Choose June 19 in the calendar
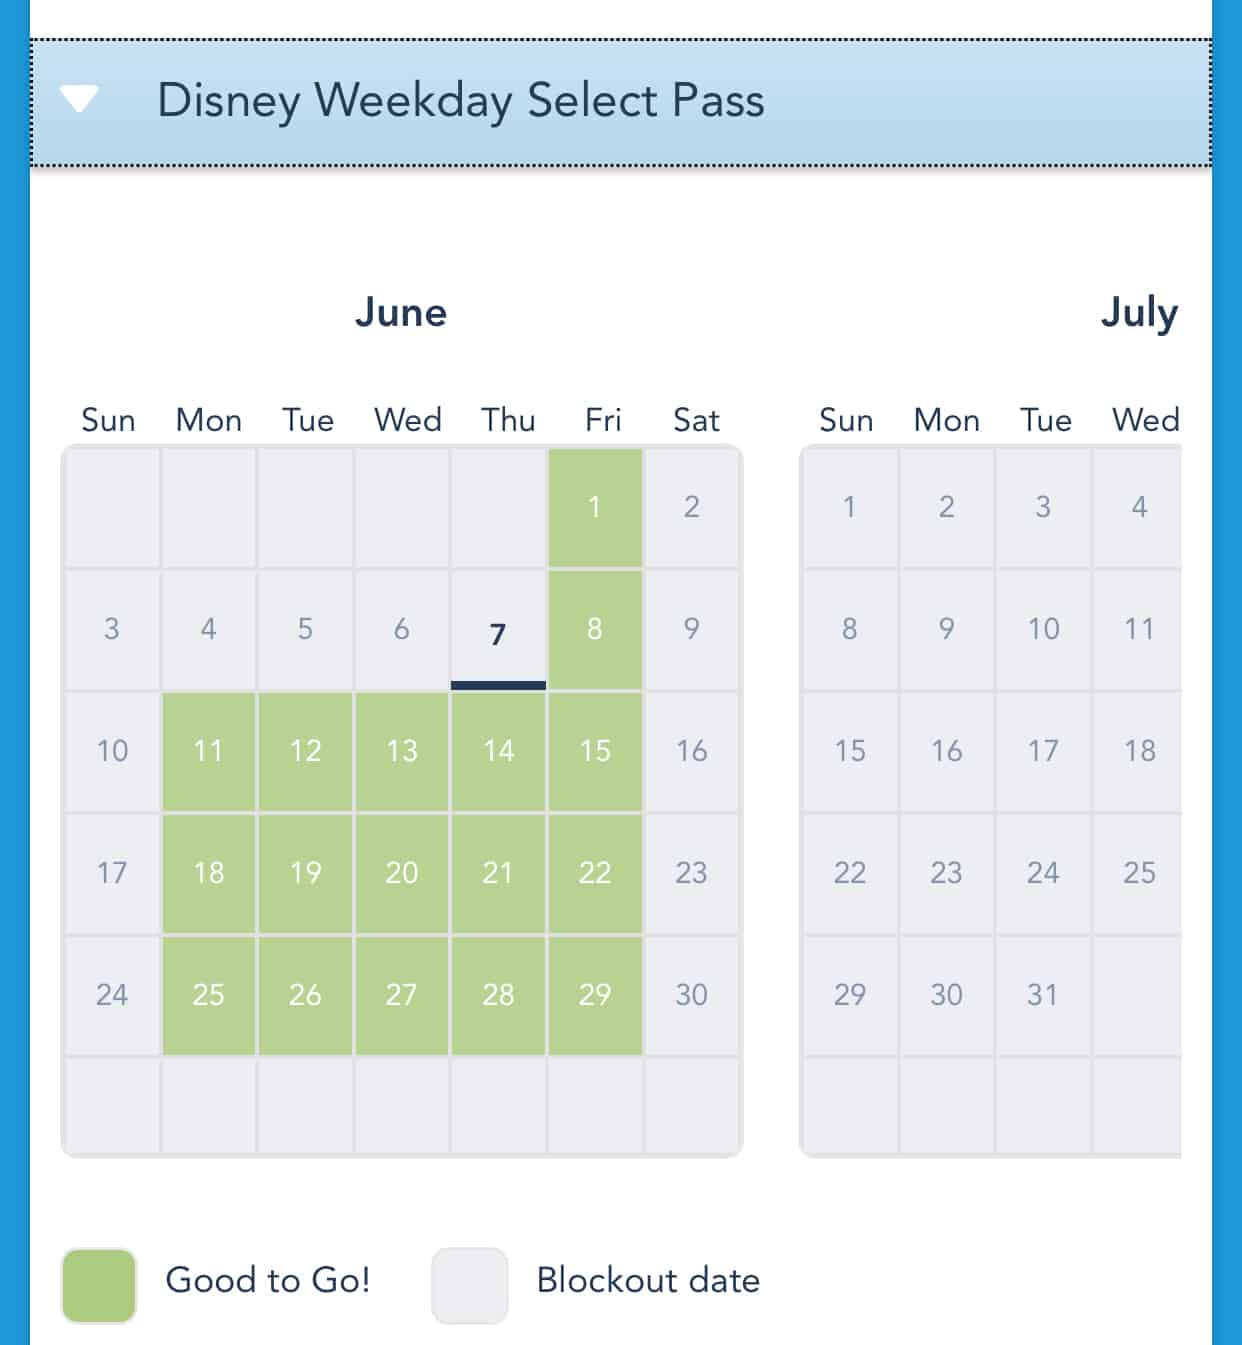Viewport: 1242px width, 1345px height. [305, 873]
